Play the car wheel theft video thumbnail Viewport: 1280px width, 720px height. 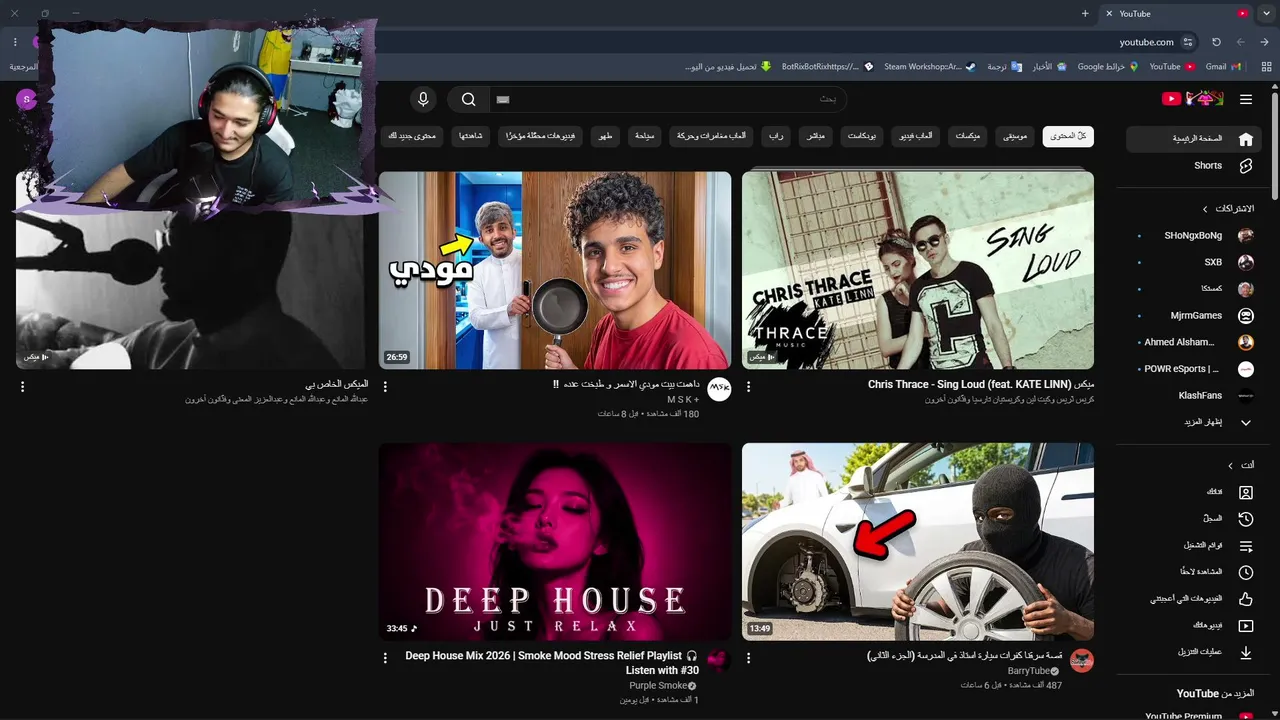[x=918, y=542]
